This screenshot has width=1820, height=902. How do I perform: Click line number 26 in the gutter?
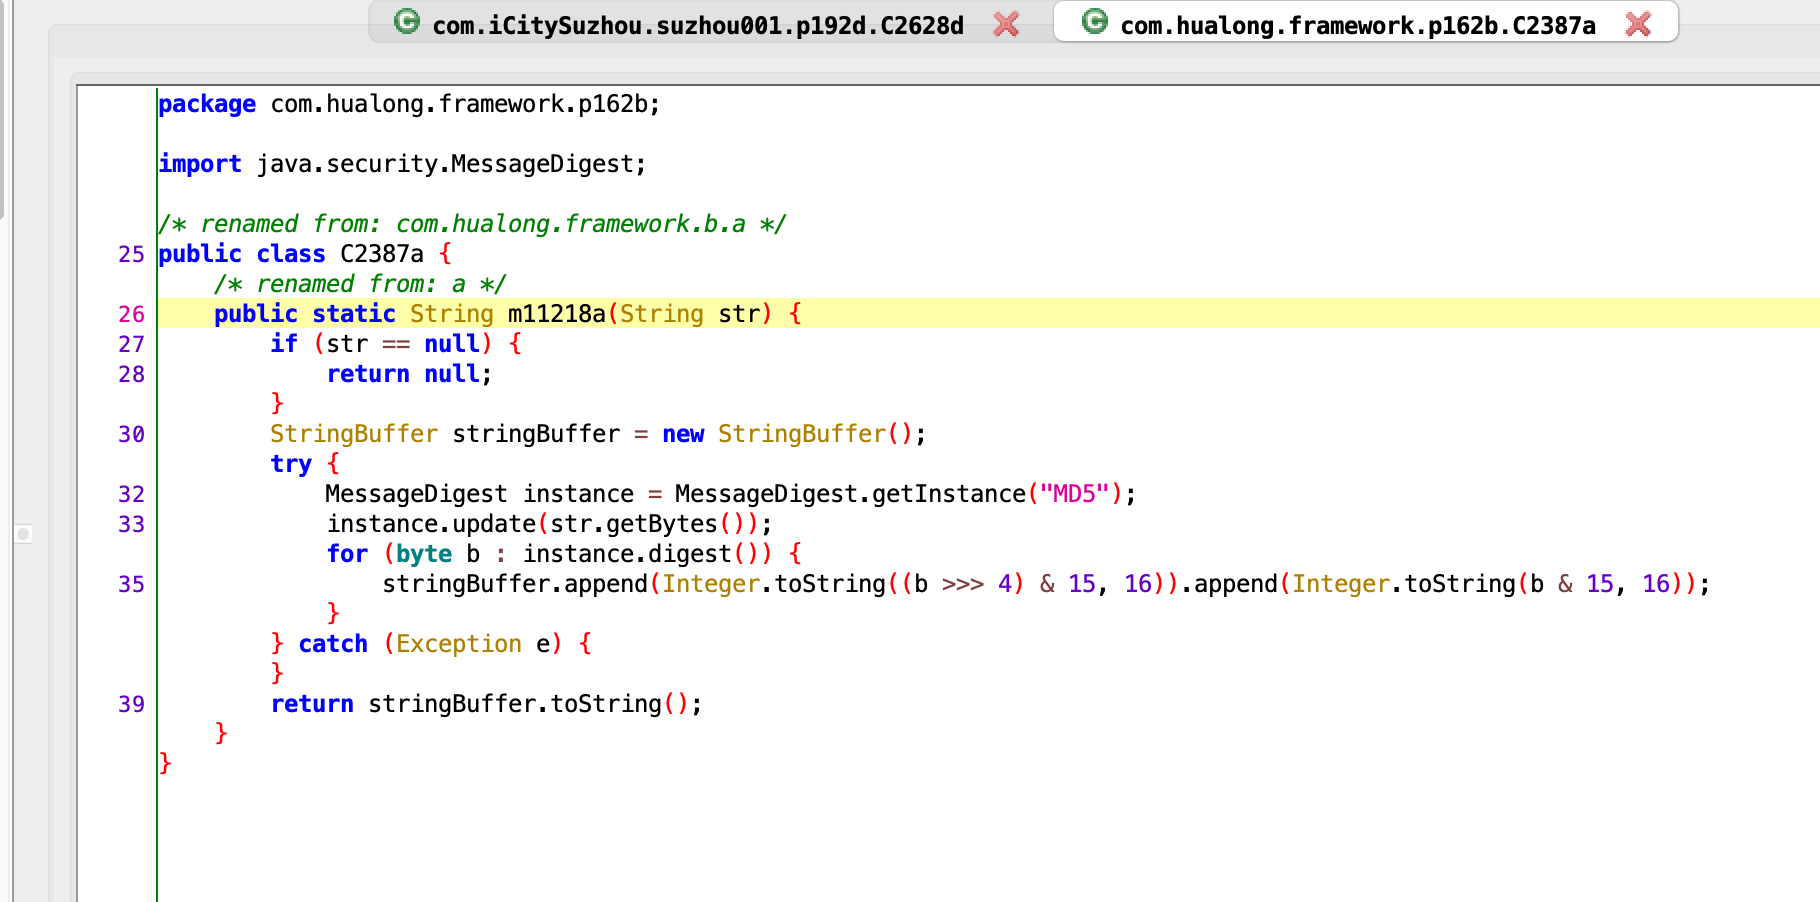[x=131, y=314]
